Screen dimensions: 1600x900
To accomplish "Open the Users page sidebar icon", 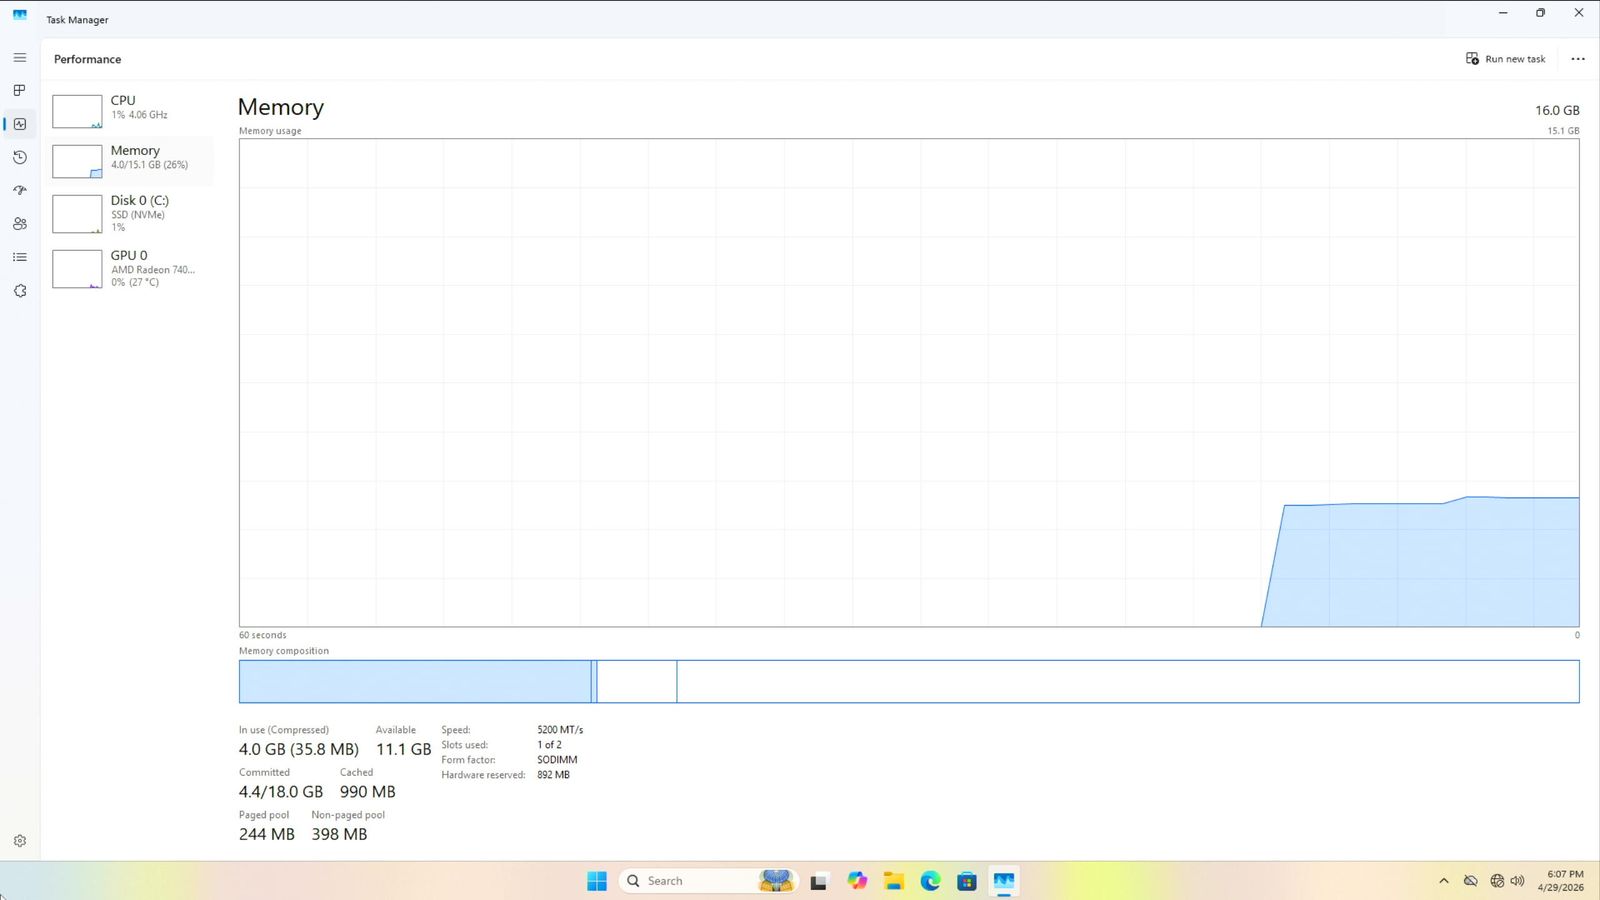I will 20,224.
